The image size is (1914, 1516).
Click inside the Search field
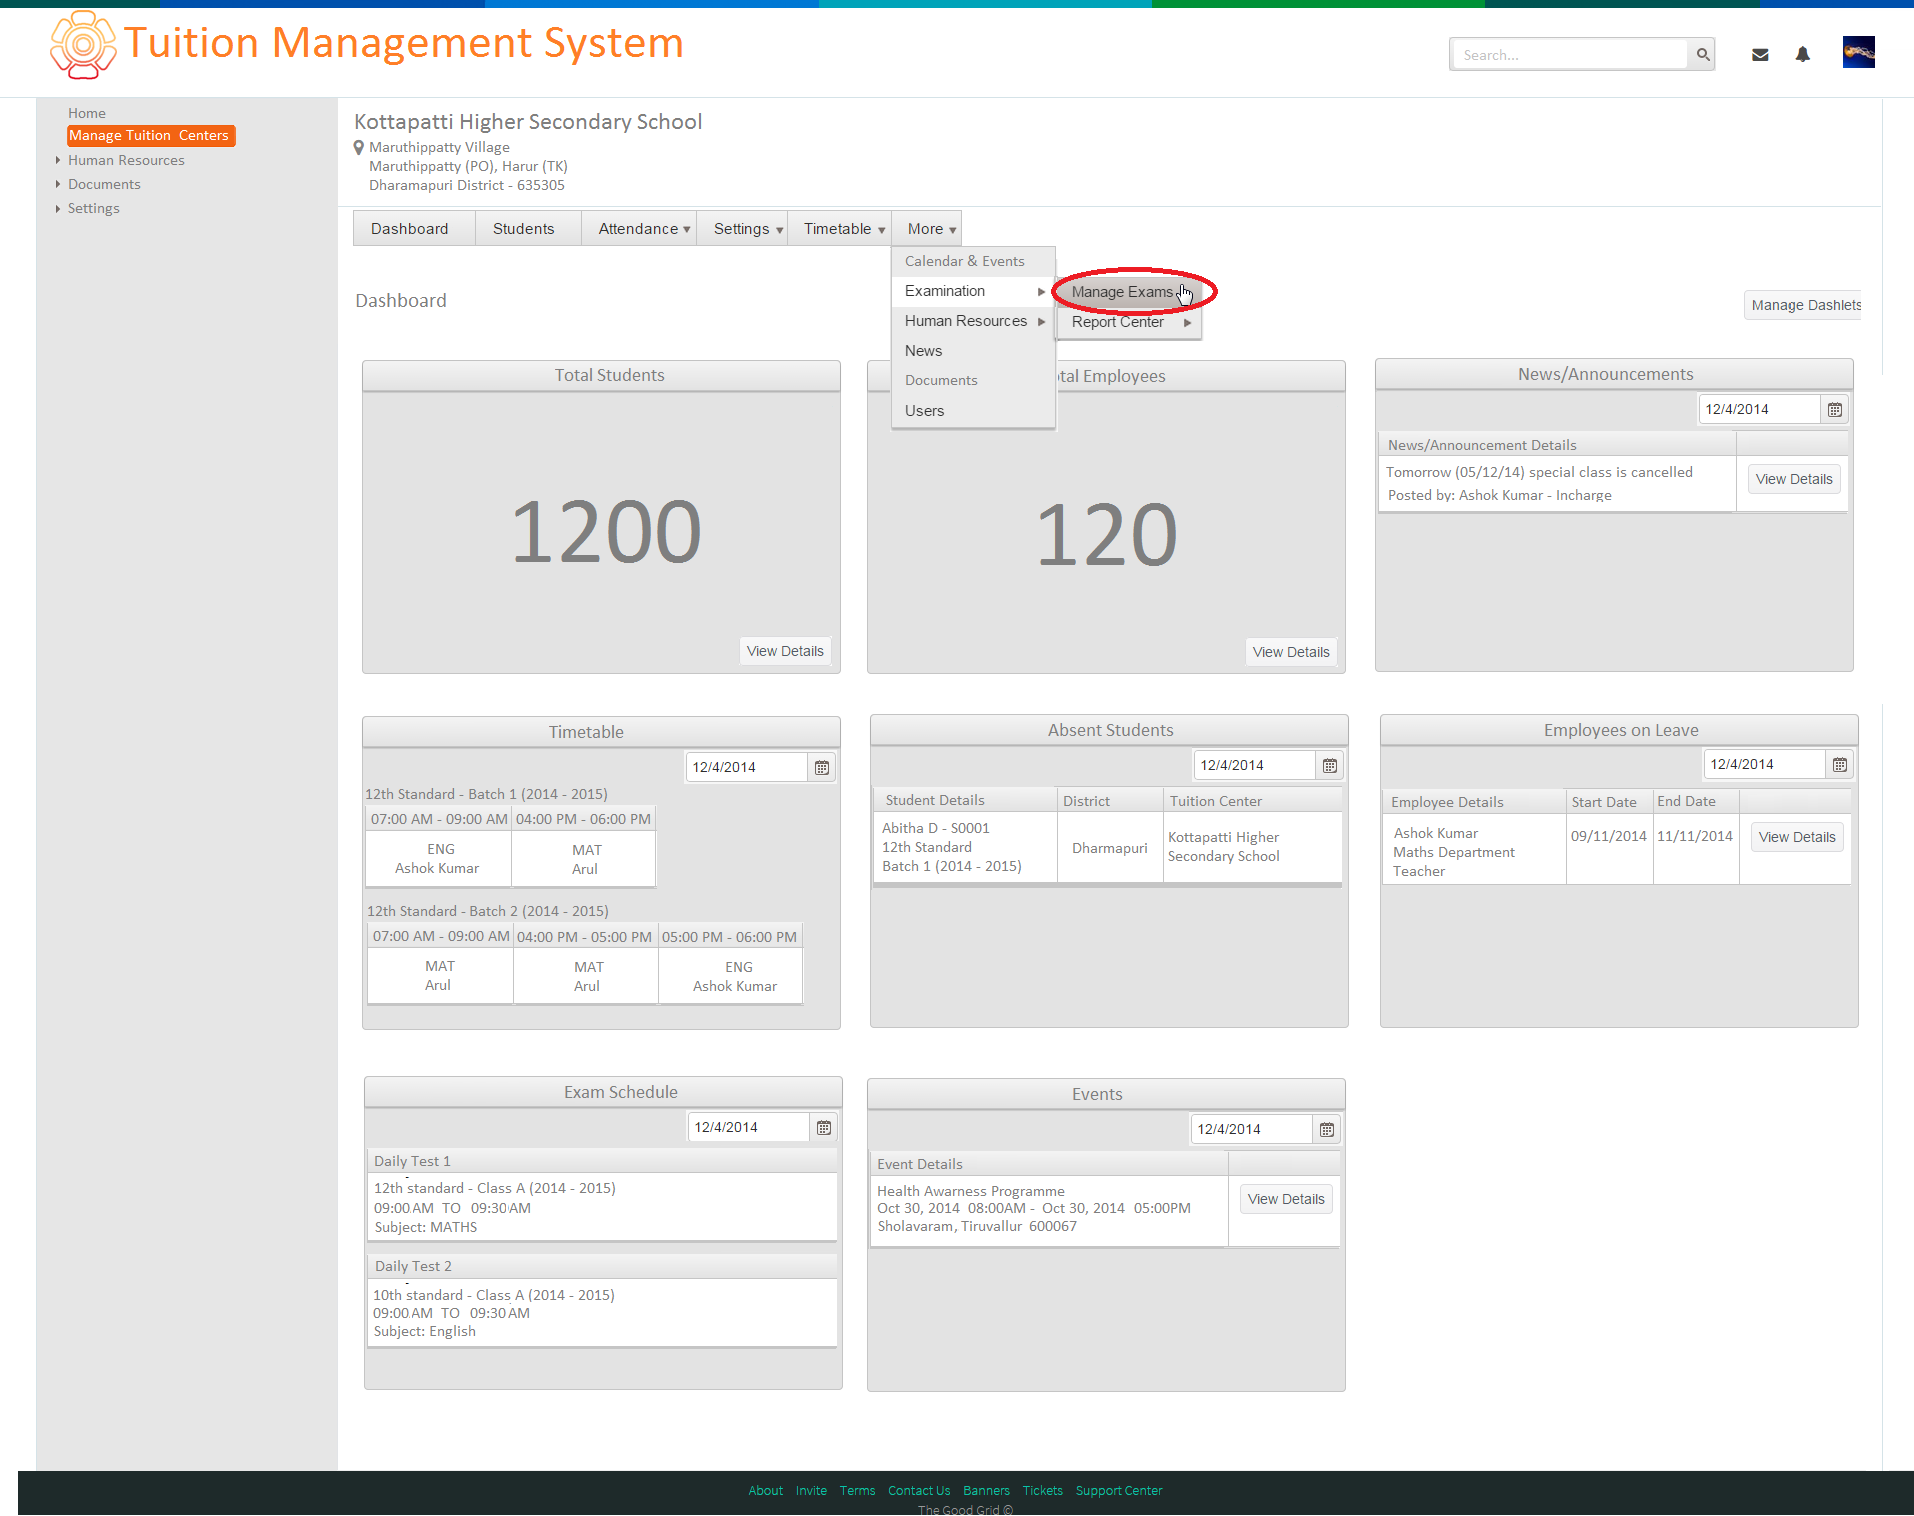(x=1570, y=55)
